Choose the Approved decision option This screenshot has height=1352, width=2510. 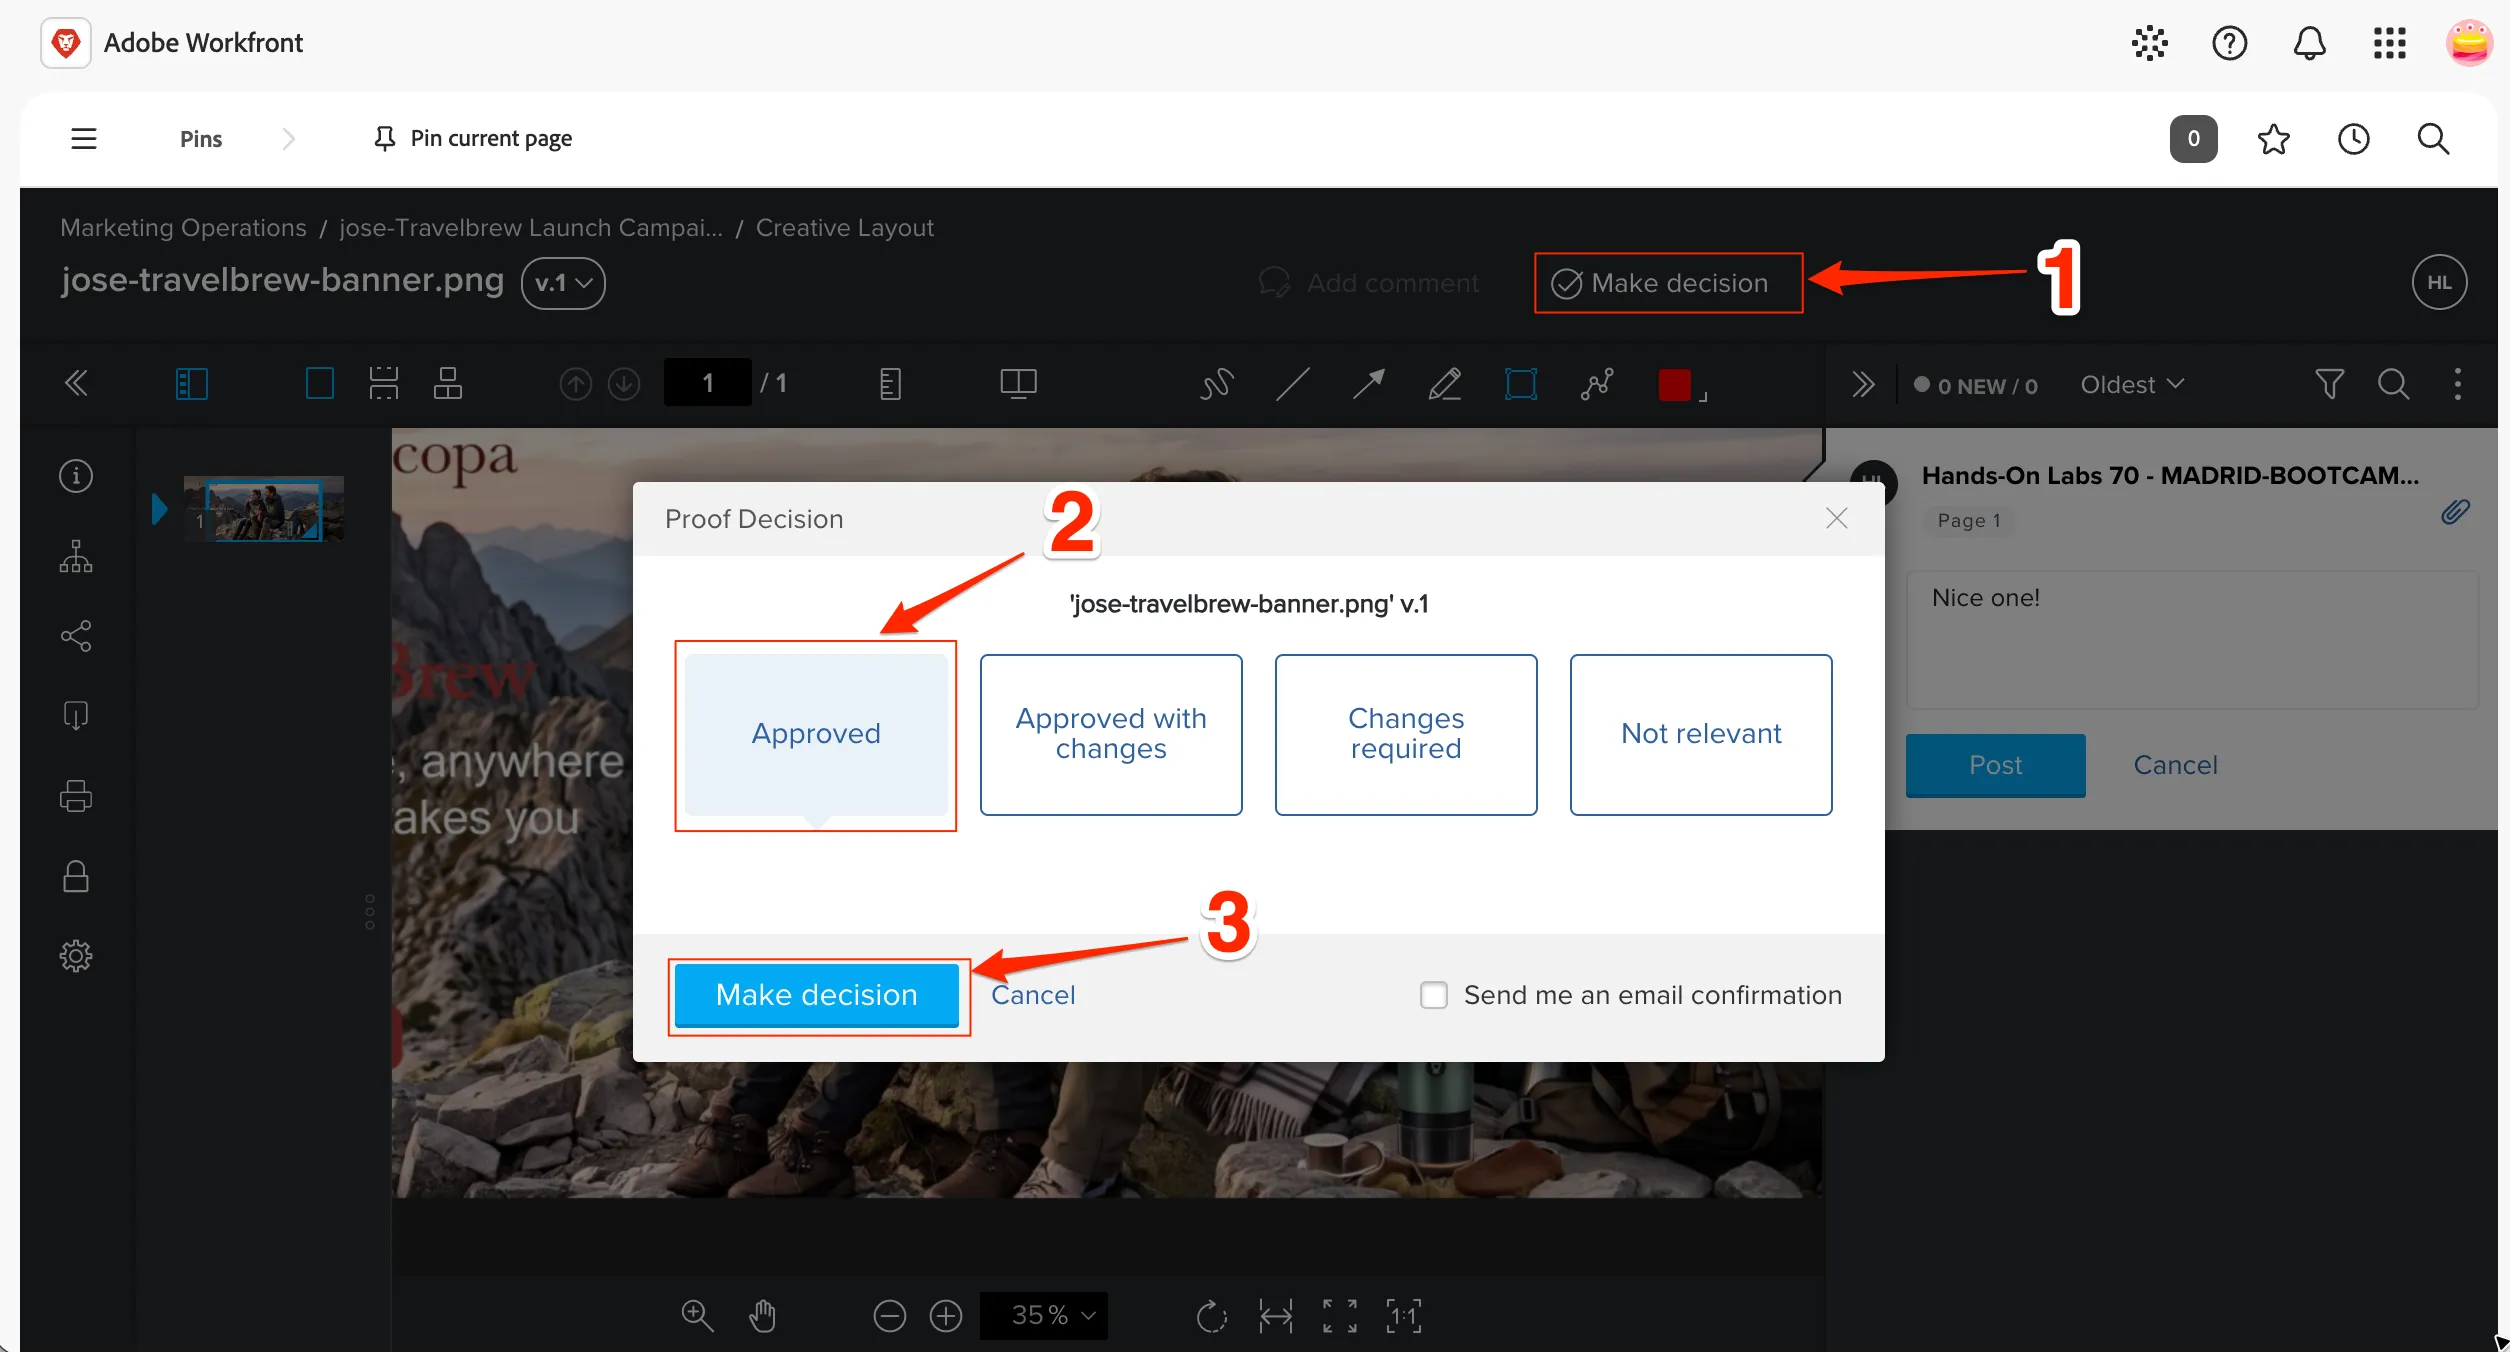pyautogui.click(x=816, y=735)
